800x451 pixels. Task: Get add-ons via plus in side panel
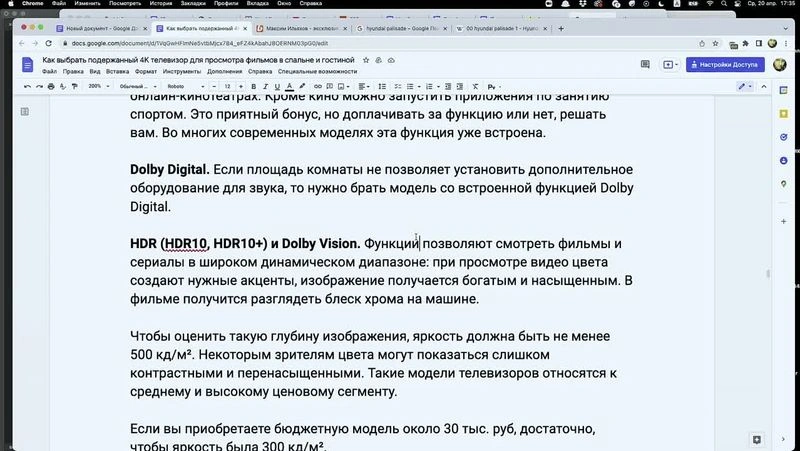[784, 221]
